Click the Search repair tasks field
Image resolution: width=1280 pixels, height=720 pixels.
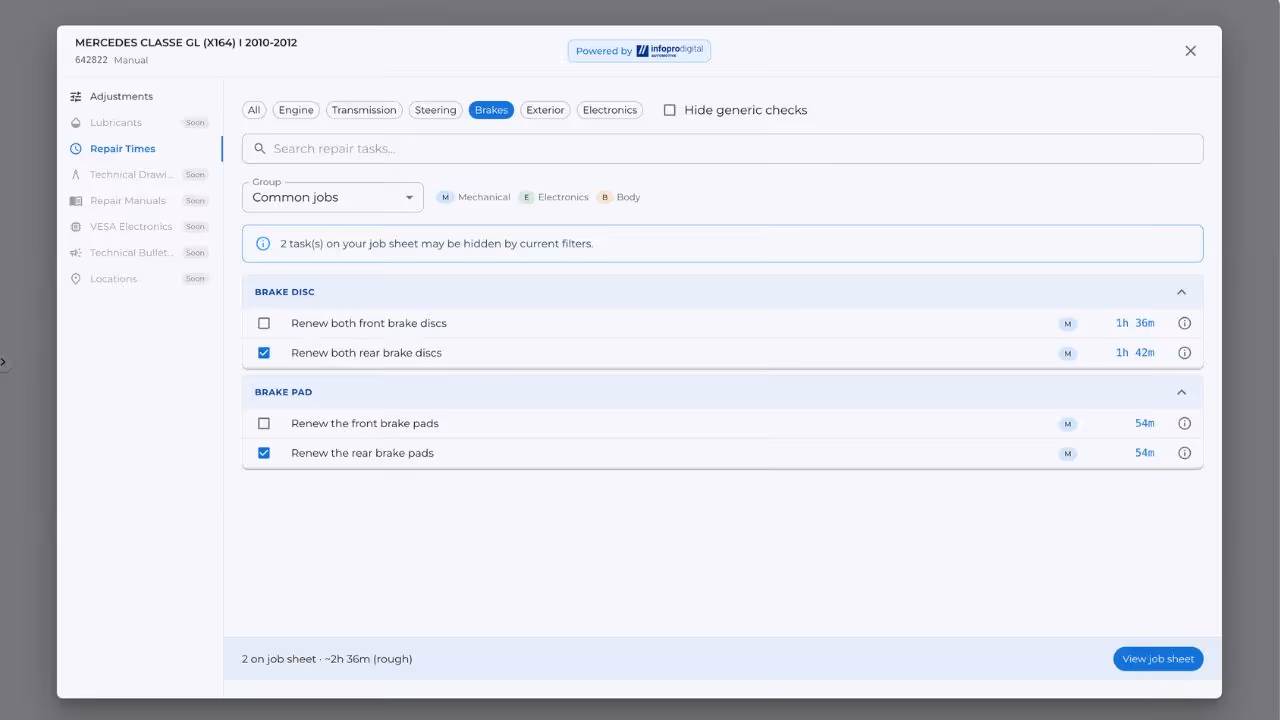point(722,149)
